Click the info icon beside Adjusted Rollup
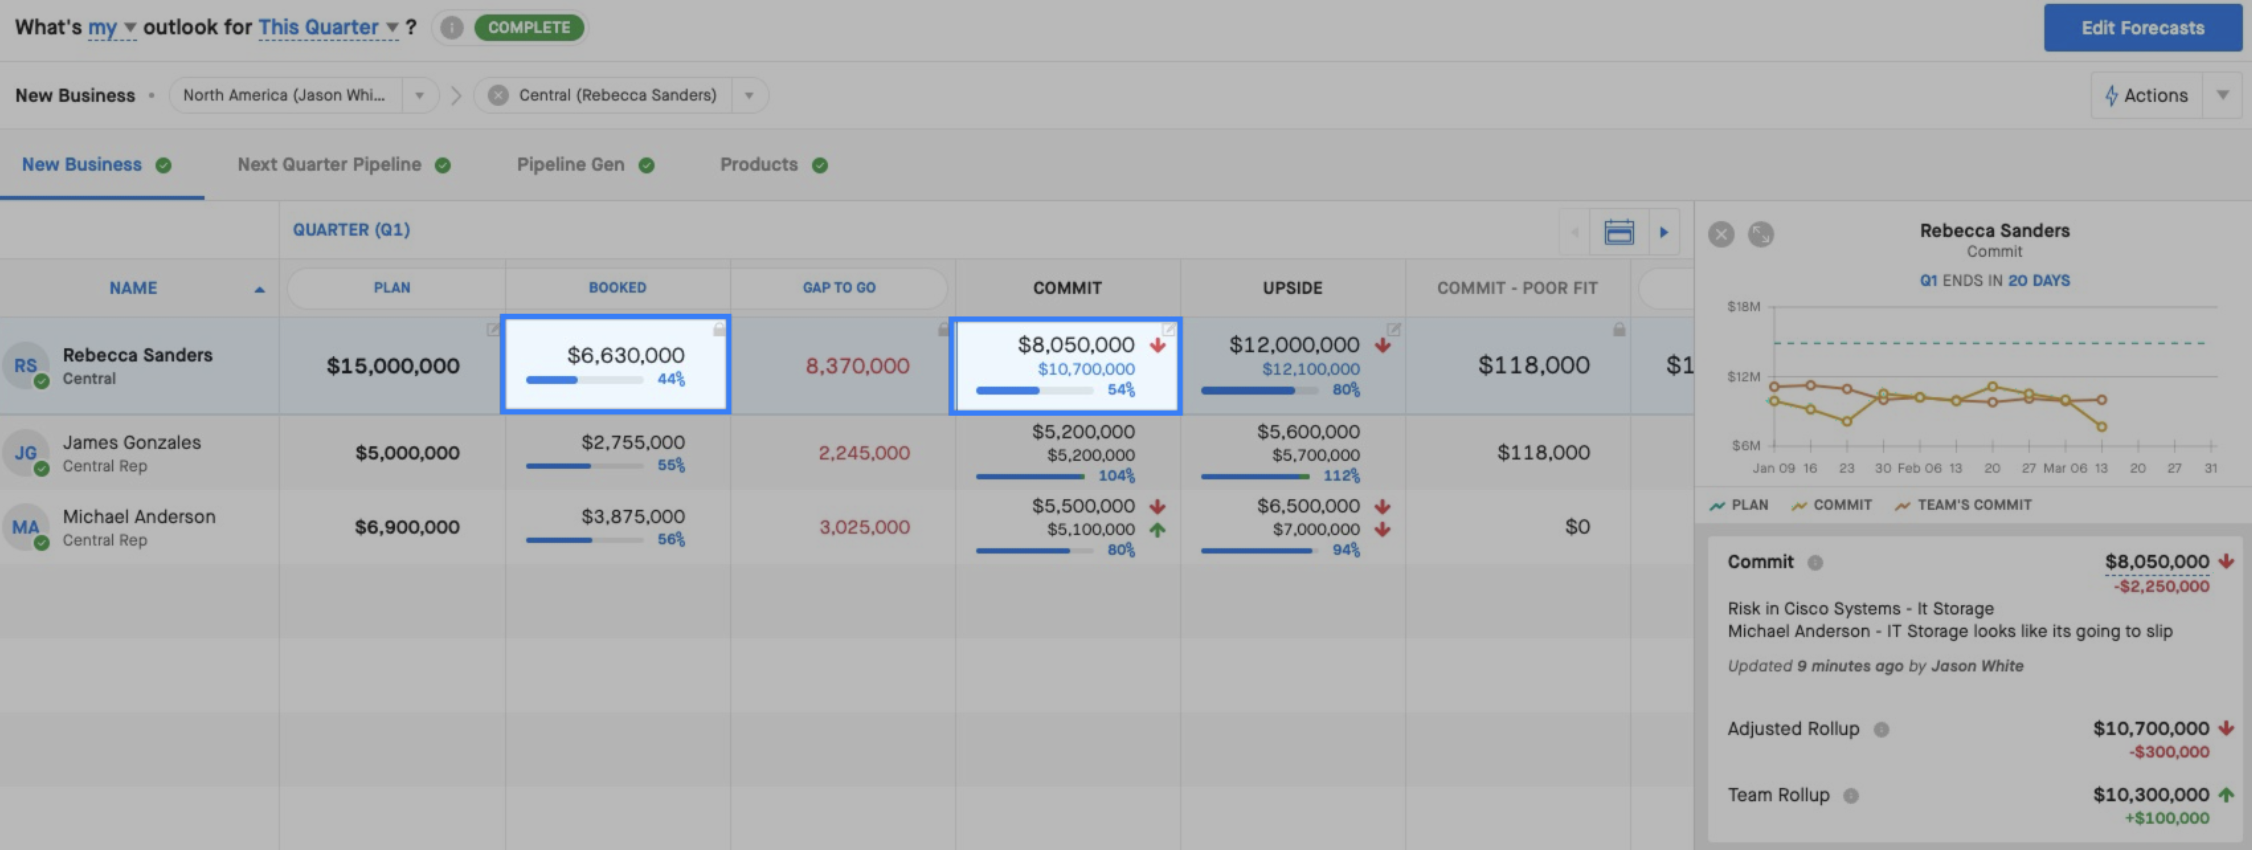The height and width of the screenshot is (850, 2252). pyautogui.click(x=1881, y=729)
